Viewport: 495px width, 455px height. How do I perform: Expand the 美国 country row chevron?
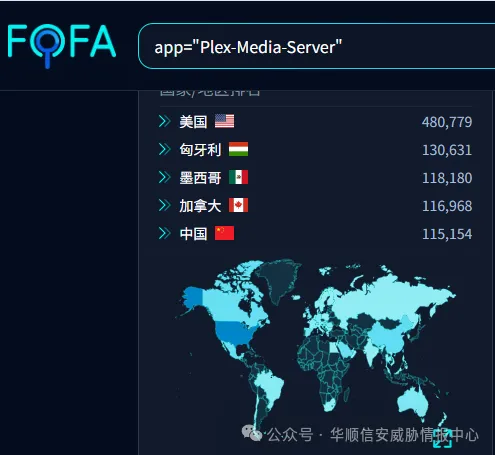click(x=165, y=122)
